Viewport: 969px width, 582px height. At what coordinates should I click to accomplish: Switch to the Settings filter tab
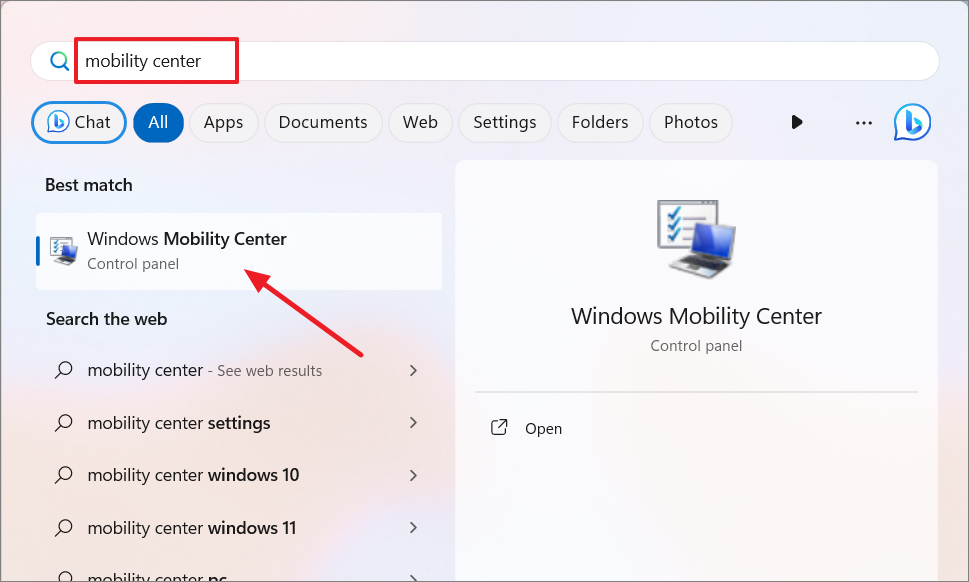pyautogui.click(x=505, y=122)
